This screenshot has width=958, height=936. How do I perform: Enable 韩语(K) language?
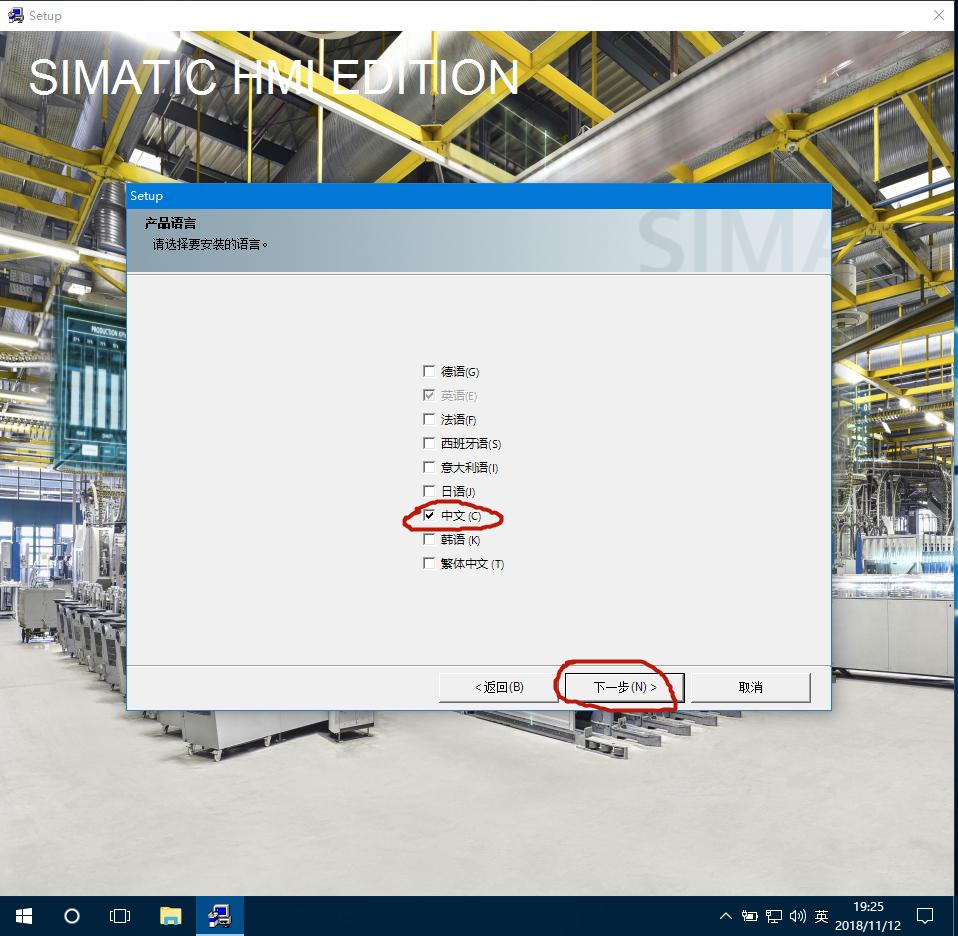tap(429, 538)
